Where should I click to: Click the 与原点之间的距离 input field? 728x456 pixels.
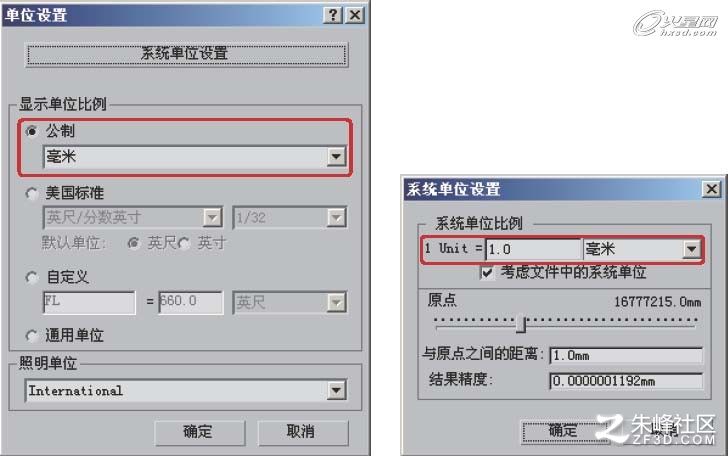(x=626, y=356)
